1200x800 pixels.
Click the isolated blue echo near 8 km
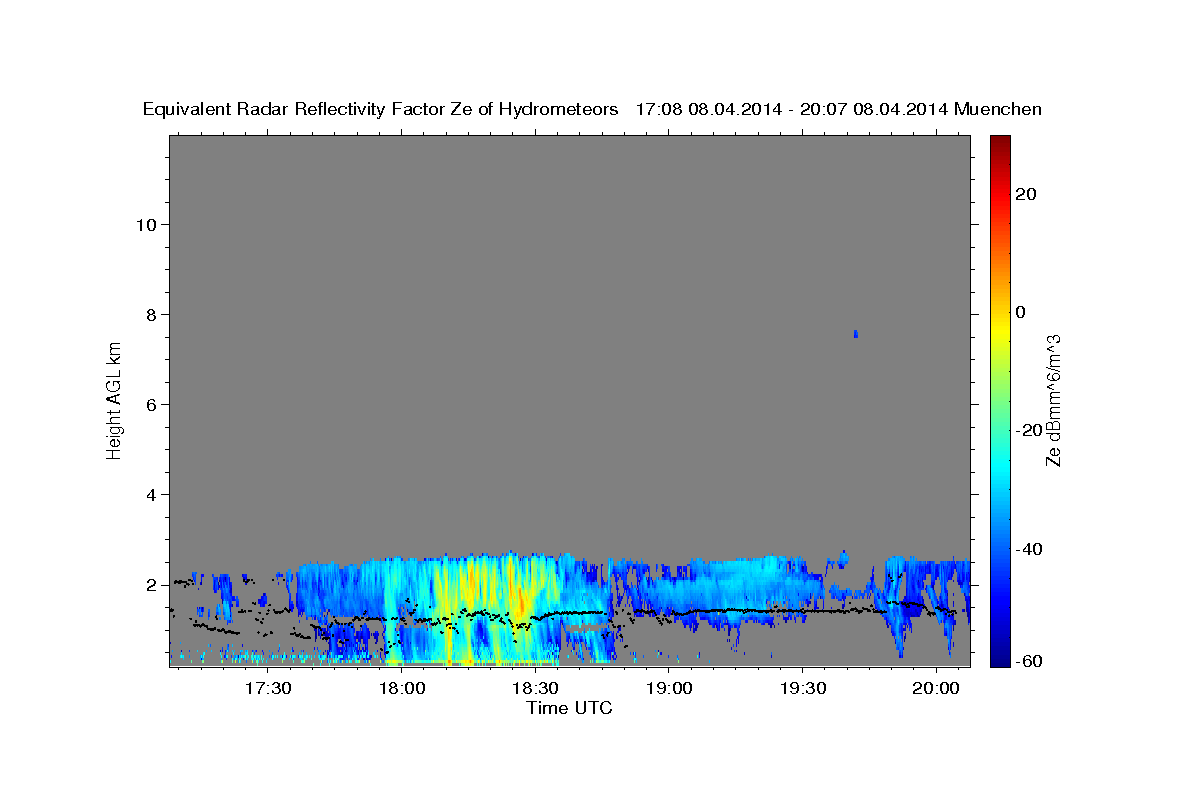(855, 333)
